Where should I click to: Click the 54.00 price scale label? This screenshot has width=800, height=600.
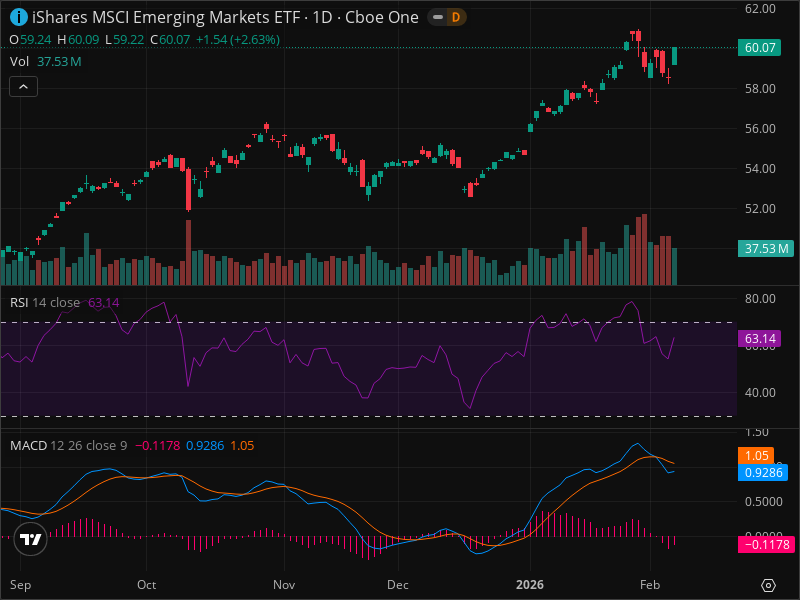(760, 168)
